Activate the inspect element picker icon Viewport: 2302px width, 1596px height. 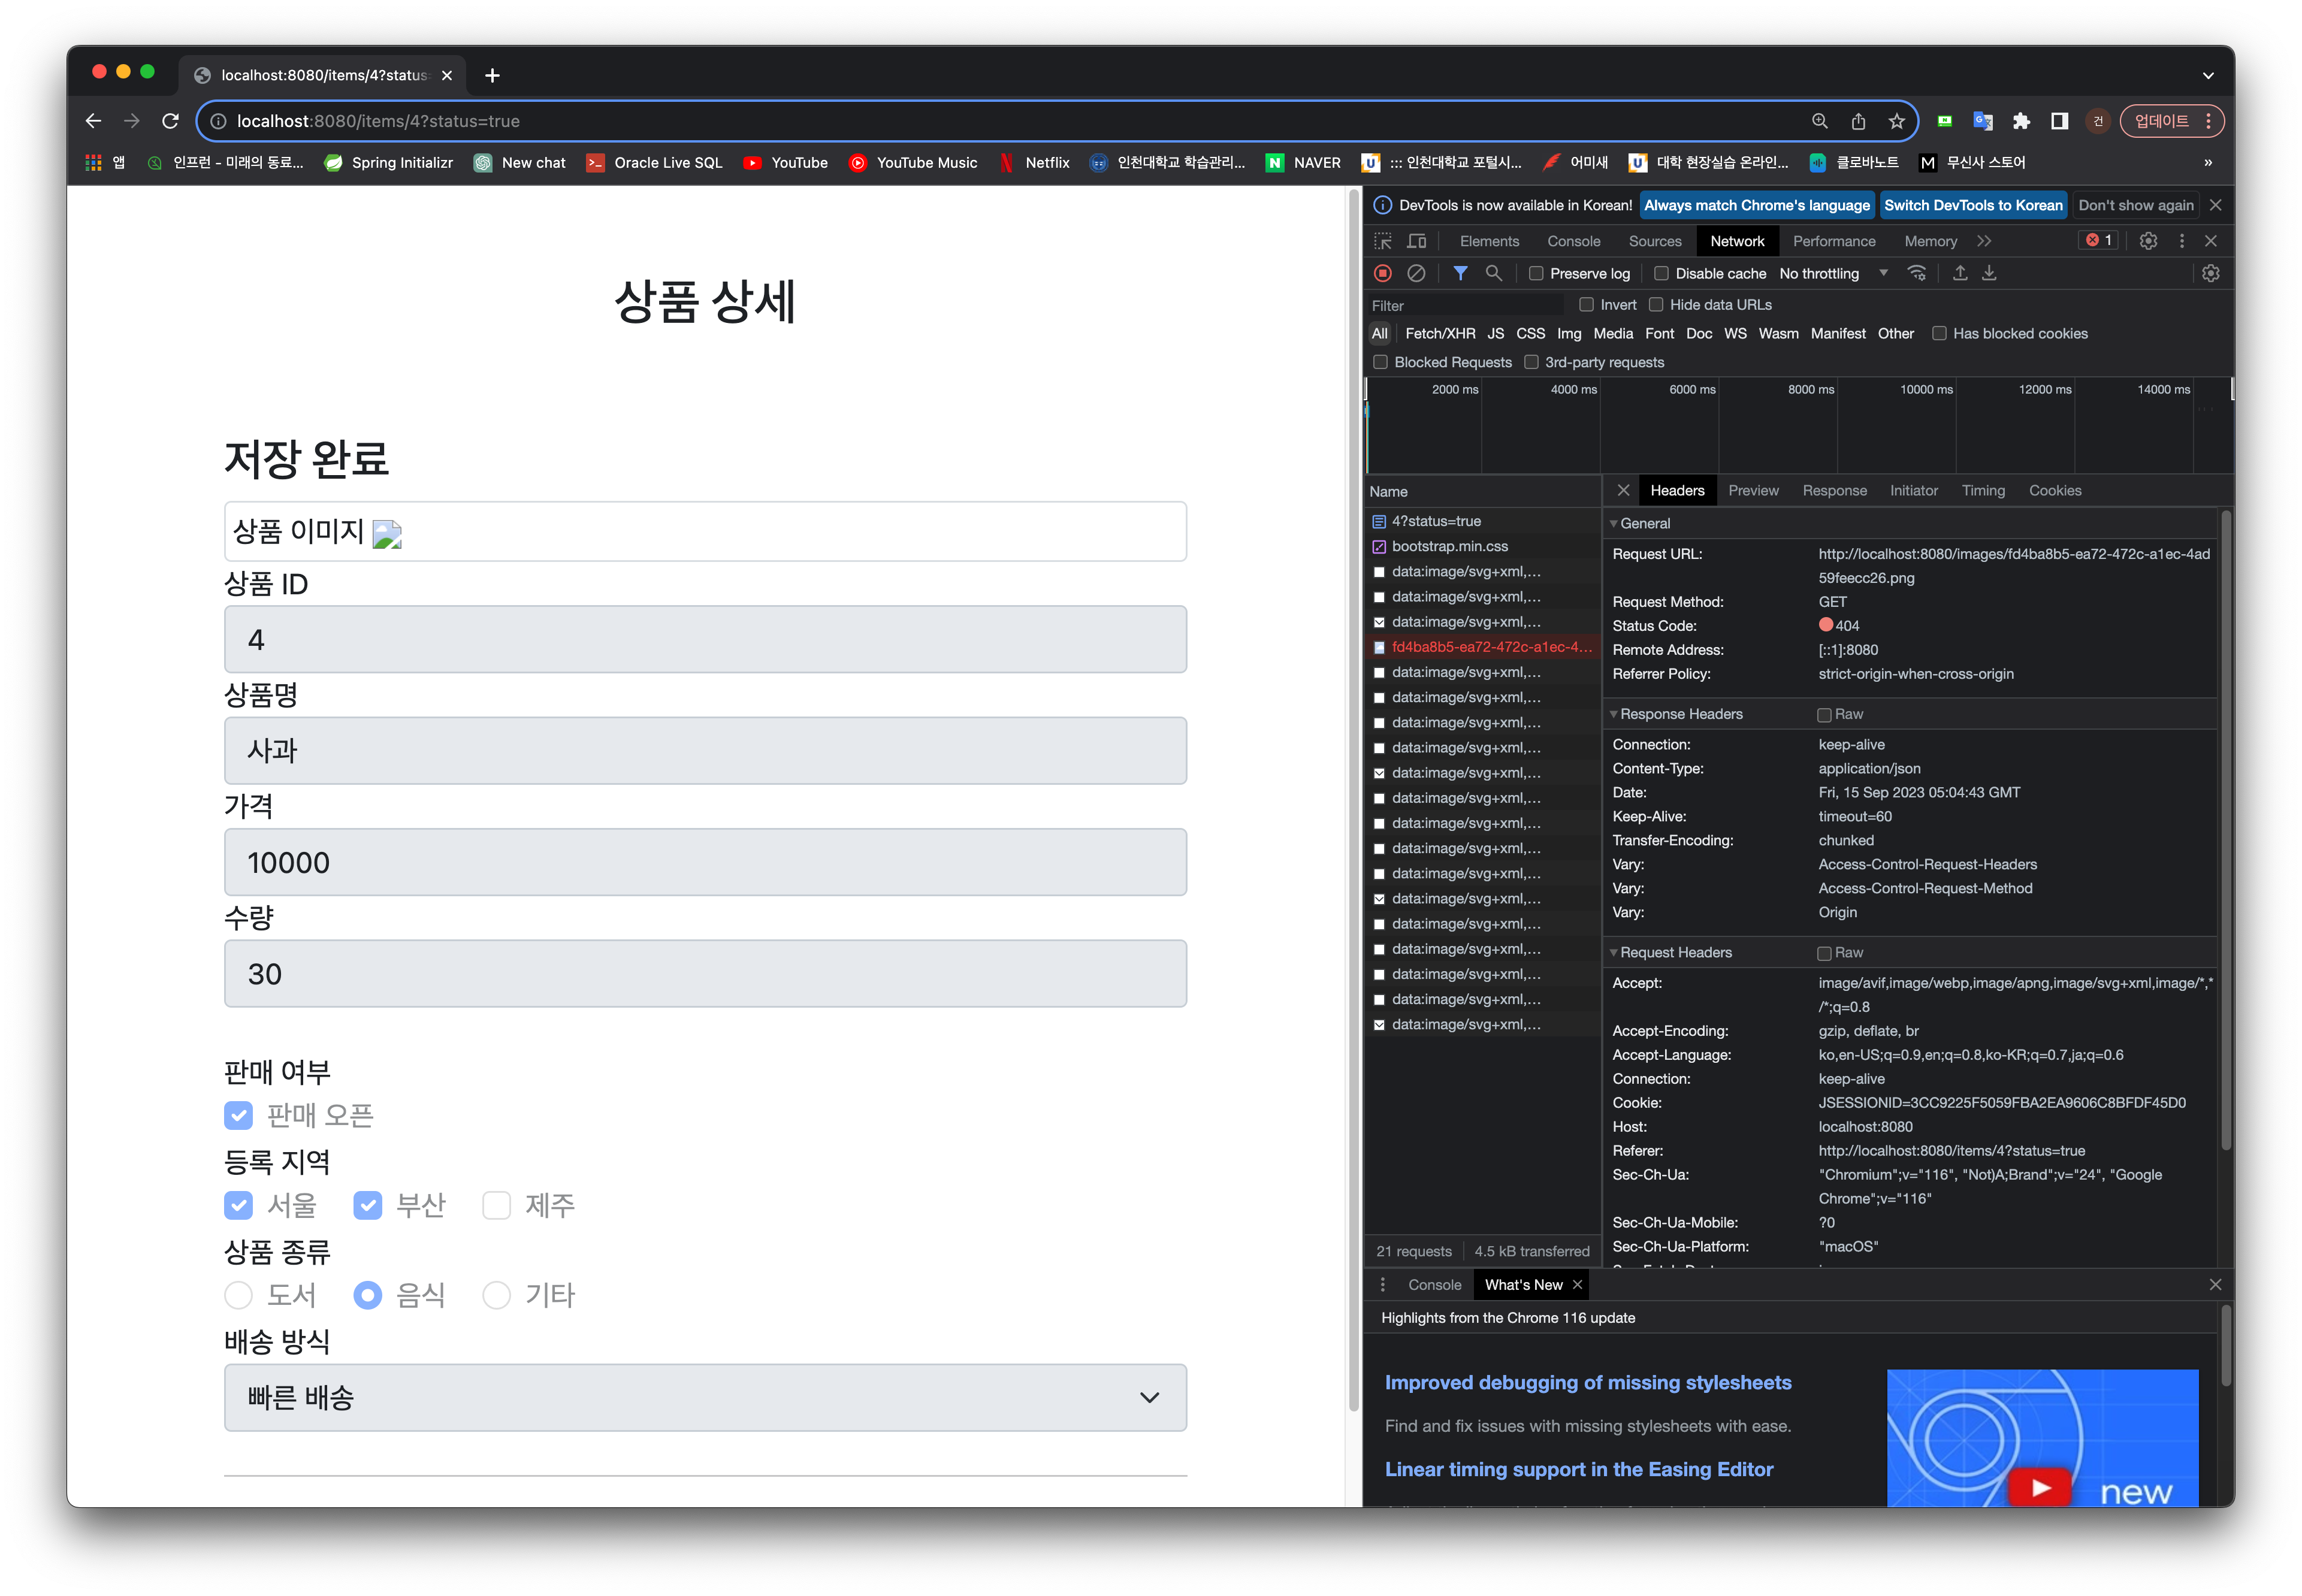1383,241
